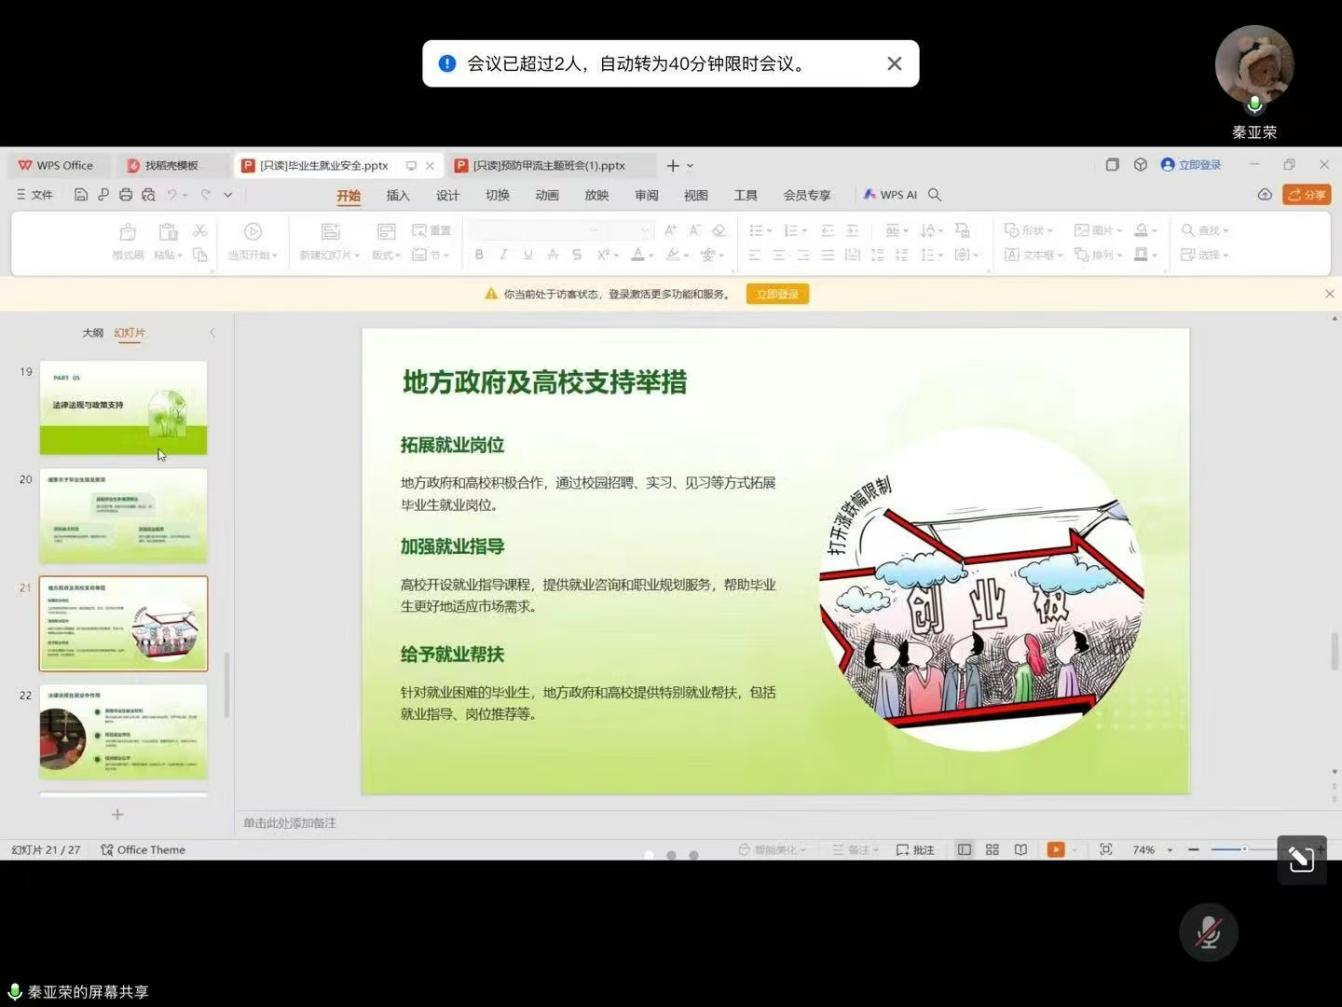Switch to slide sorter grid view

992,849
